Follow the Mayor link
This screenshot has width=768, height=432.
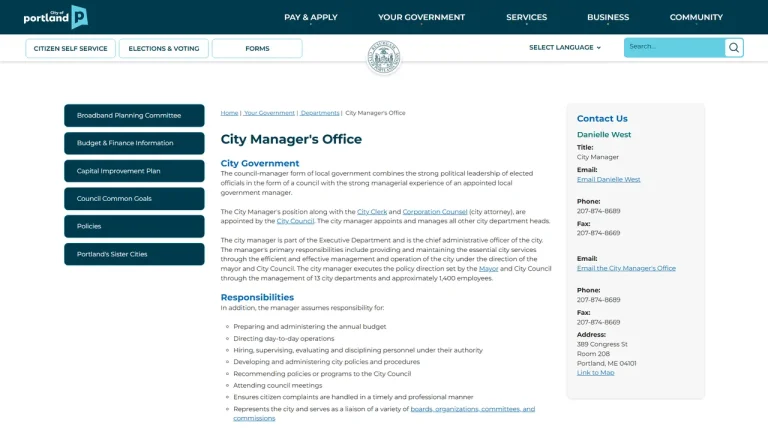click(x=488, y=268)
